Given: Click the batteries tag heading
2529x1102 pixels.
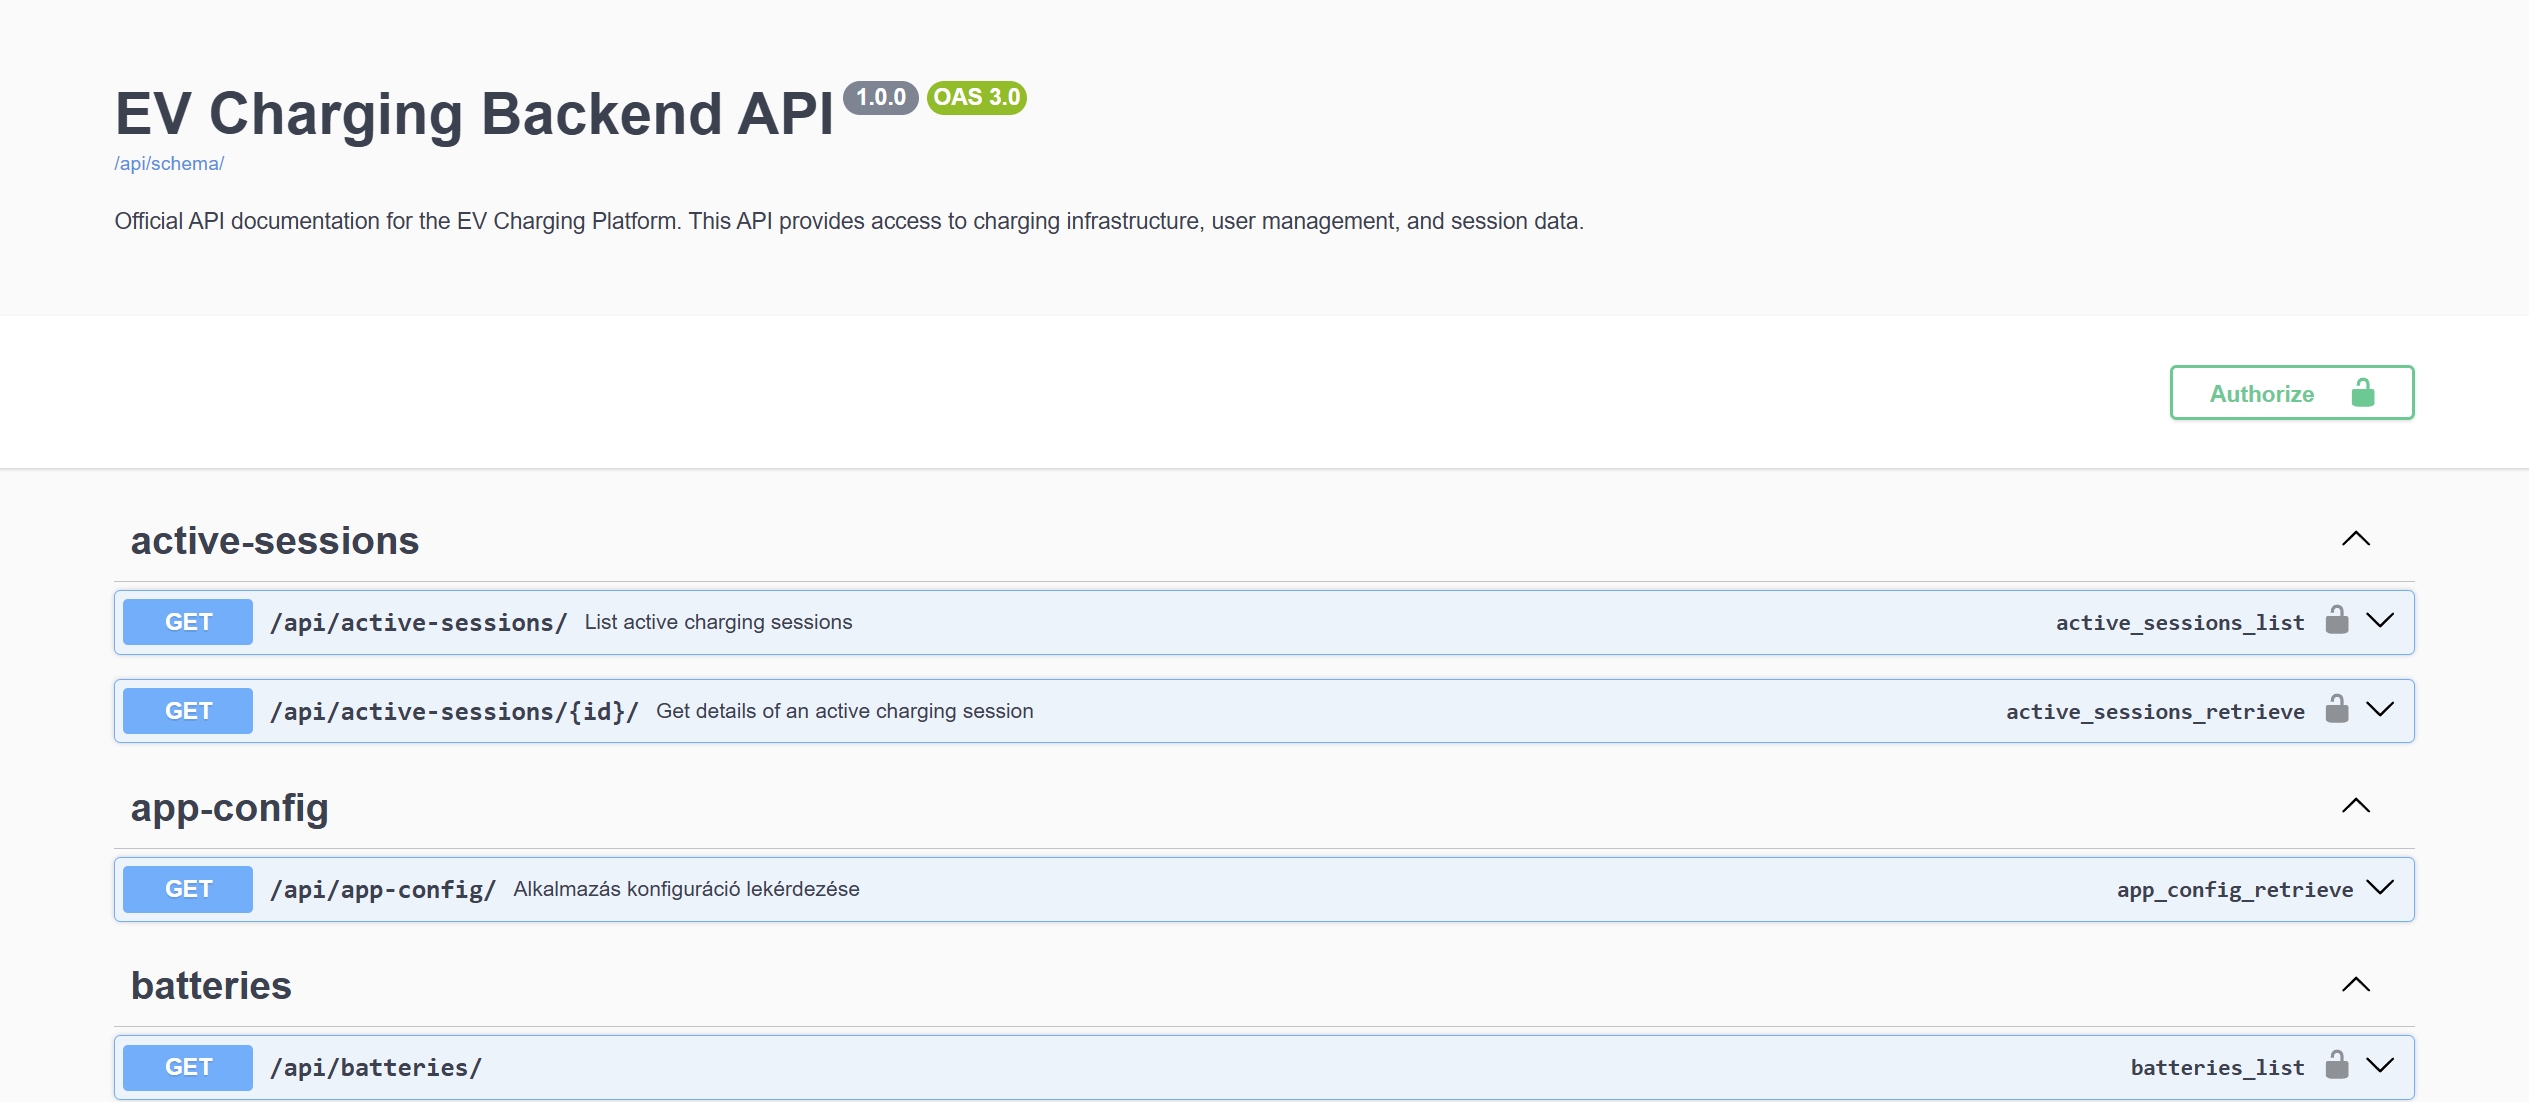Looking at the screenshot, I should click(x=211, y=986).
